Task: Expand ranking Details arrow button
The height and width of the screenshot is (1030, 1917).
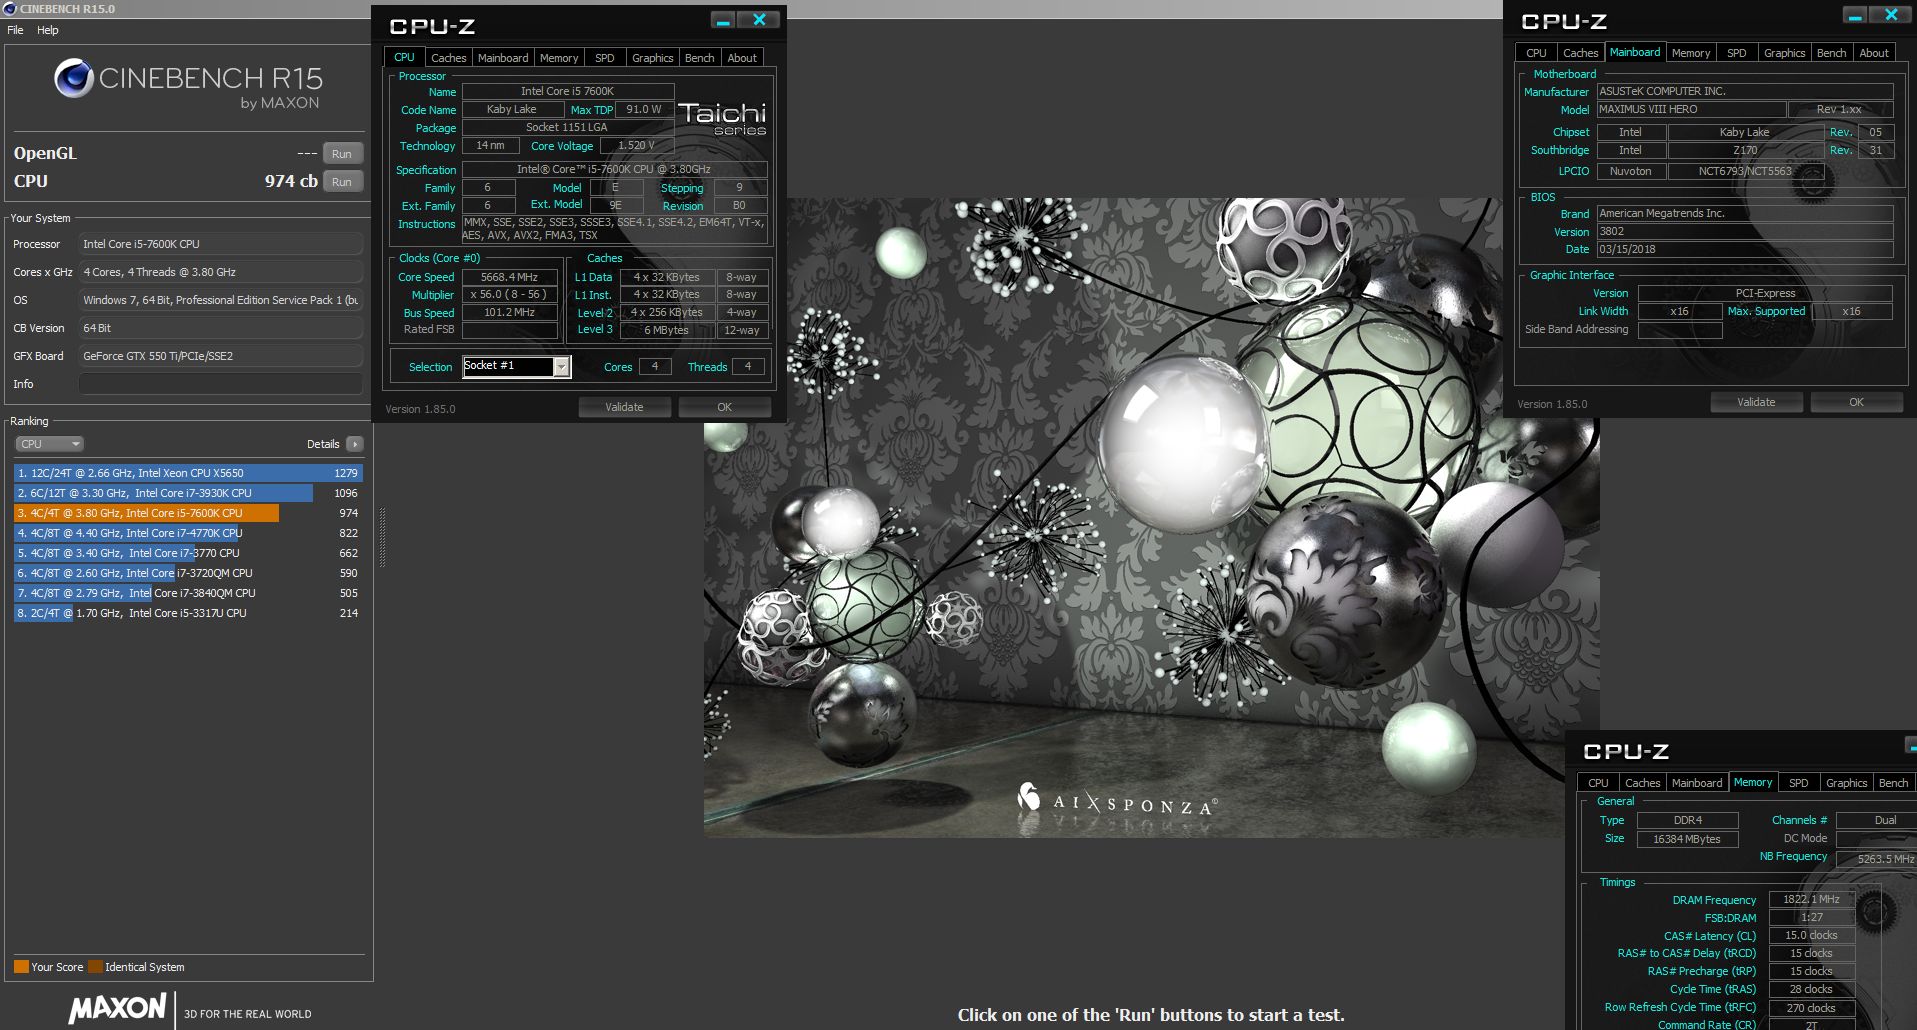Action: click(355, 444)
